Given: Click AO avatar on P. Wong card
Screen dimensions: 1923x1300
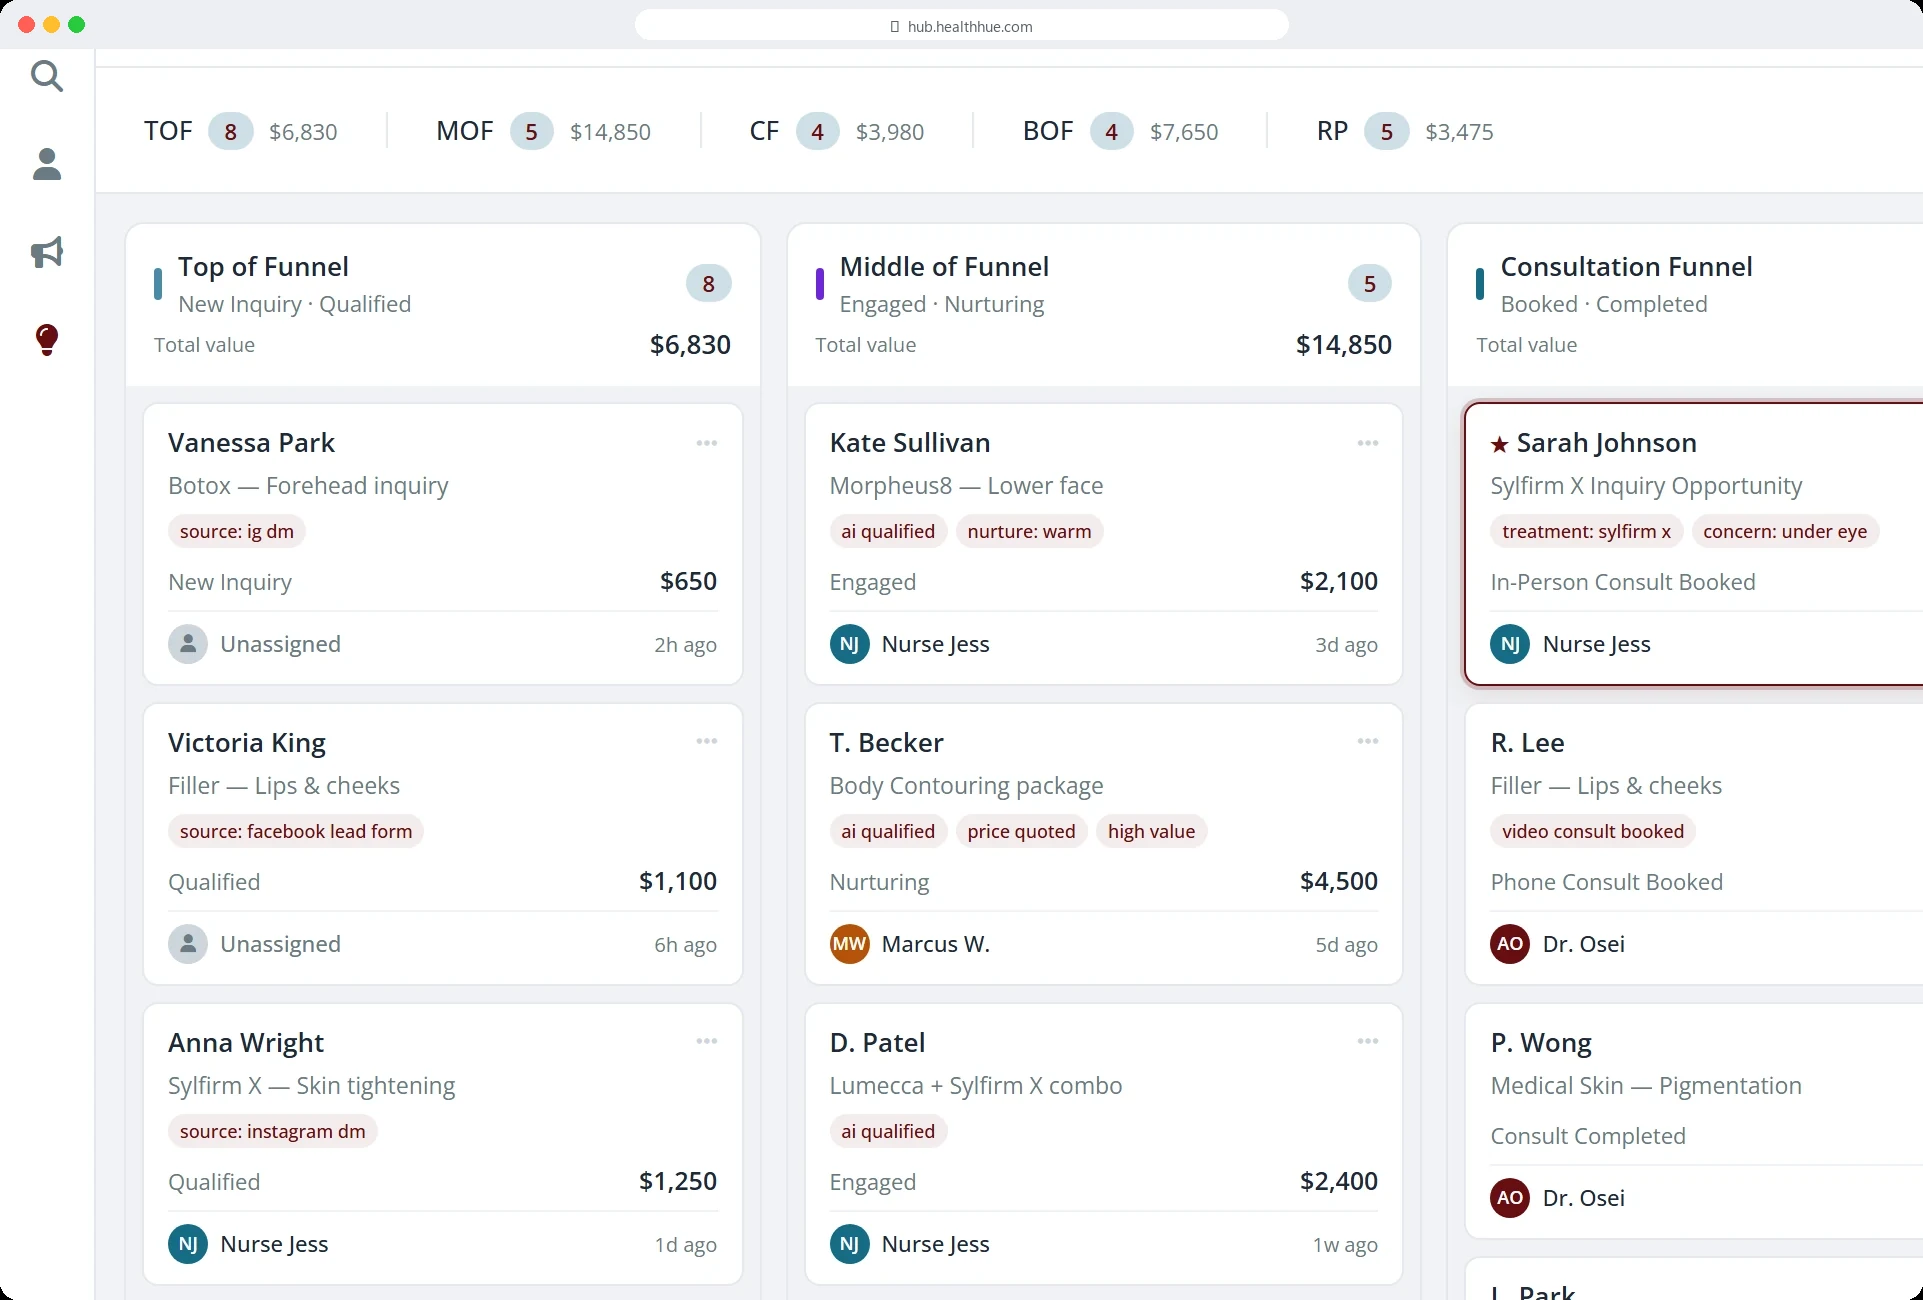Looking at the screenshot, I should 1510,1198.
